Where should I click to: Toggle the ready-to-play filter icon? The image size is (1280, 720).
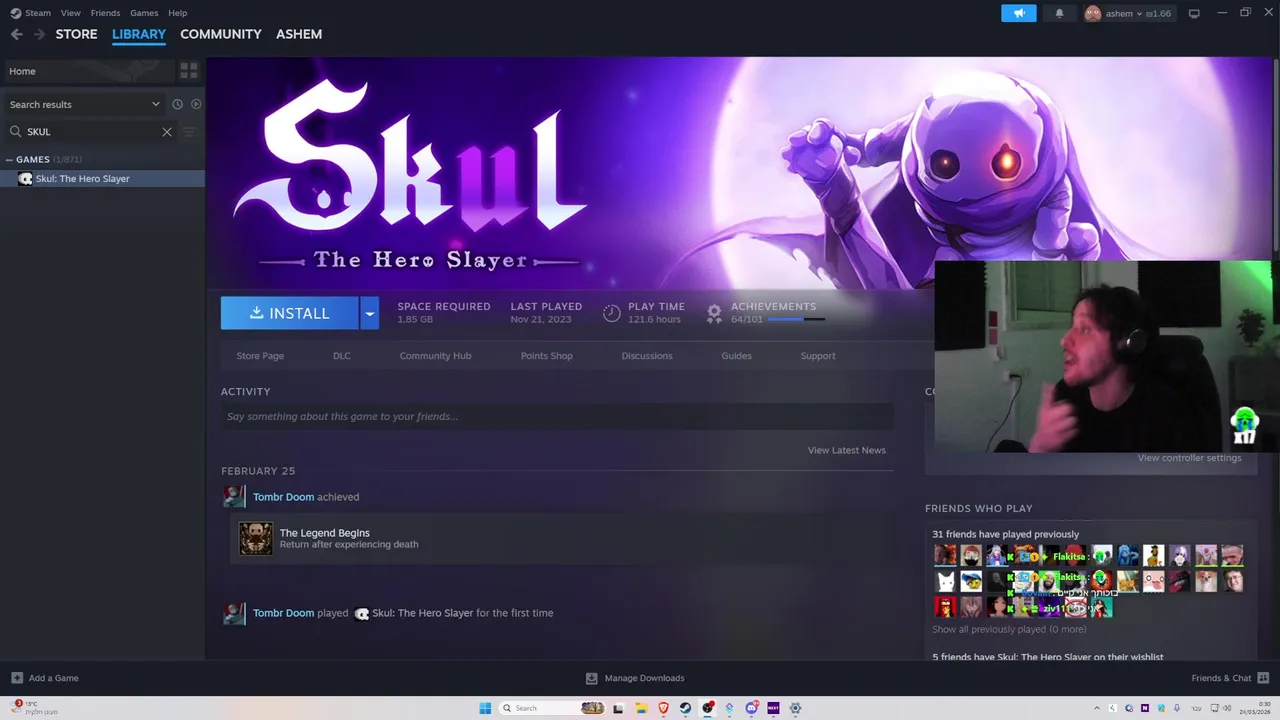(x=196, y=104)
